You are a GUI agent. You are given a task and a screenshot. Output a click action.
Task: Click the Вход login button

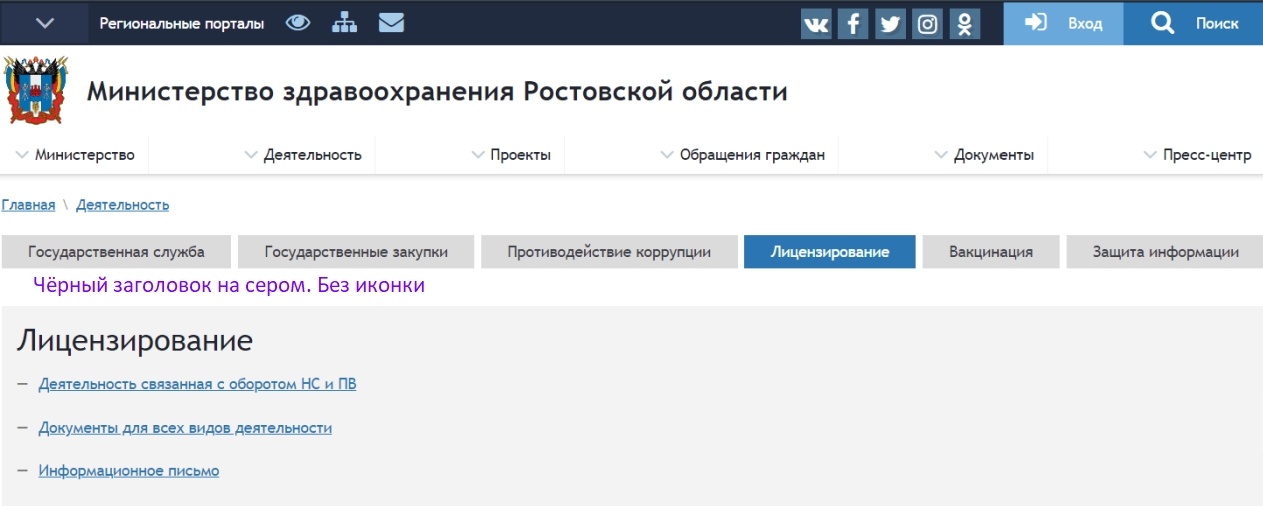point(1064,23)
